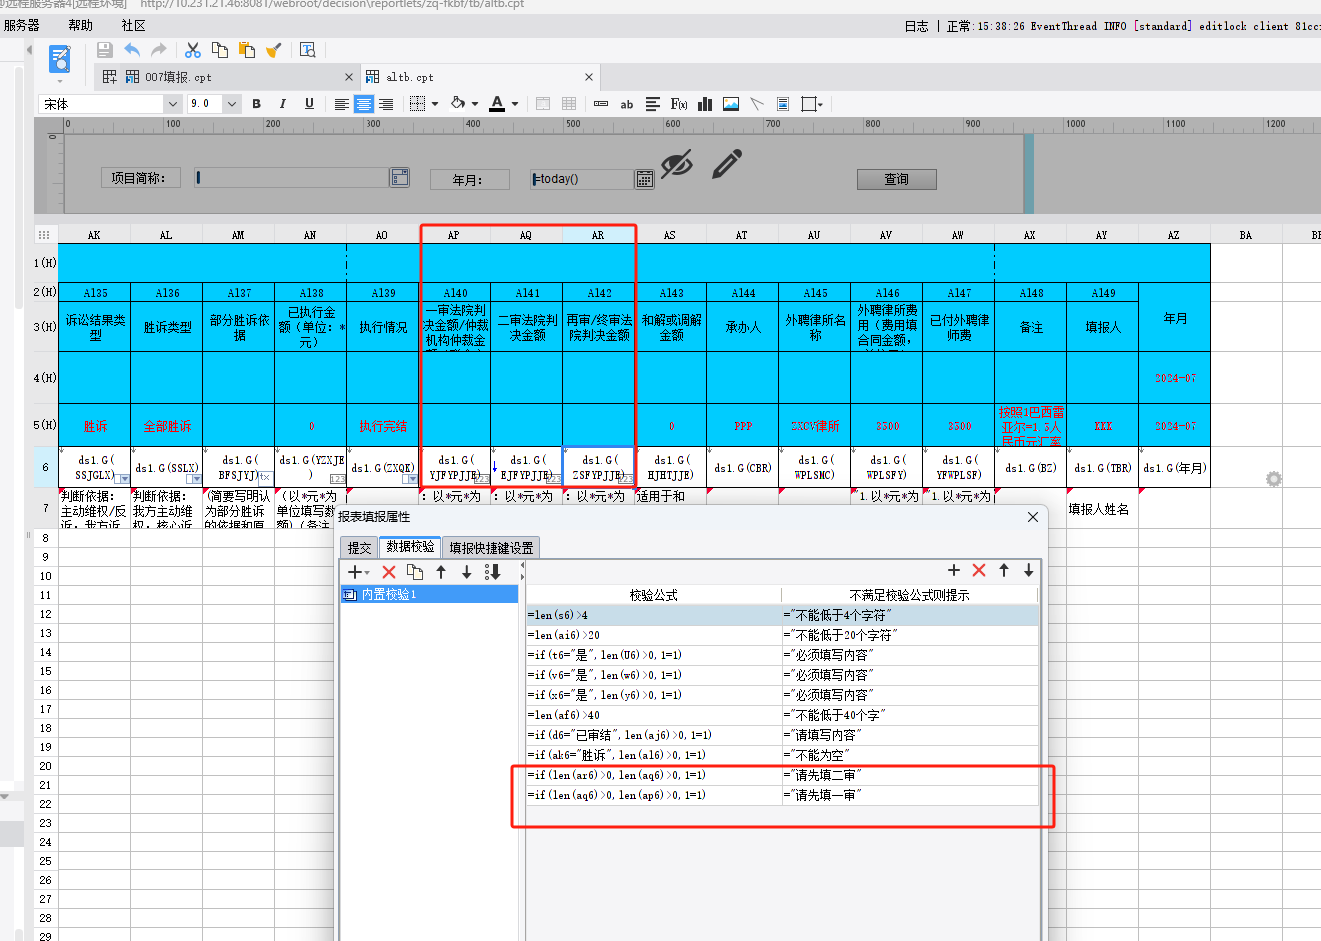The height and width of the screenshot is (941, 1321).
Task: Open the 年月 date picker calendar
Action: pos(645,179)
